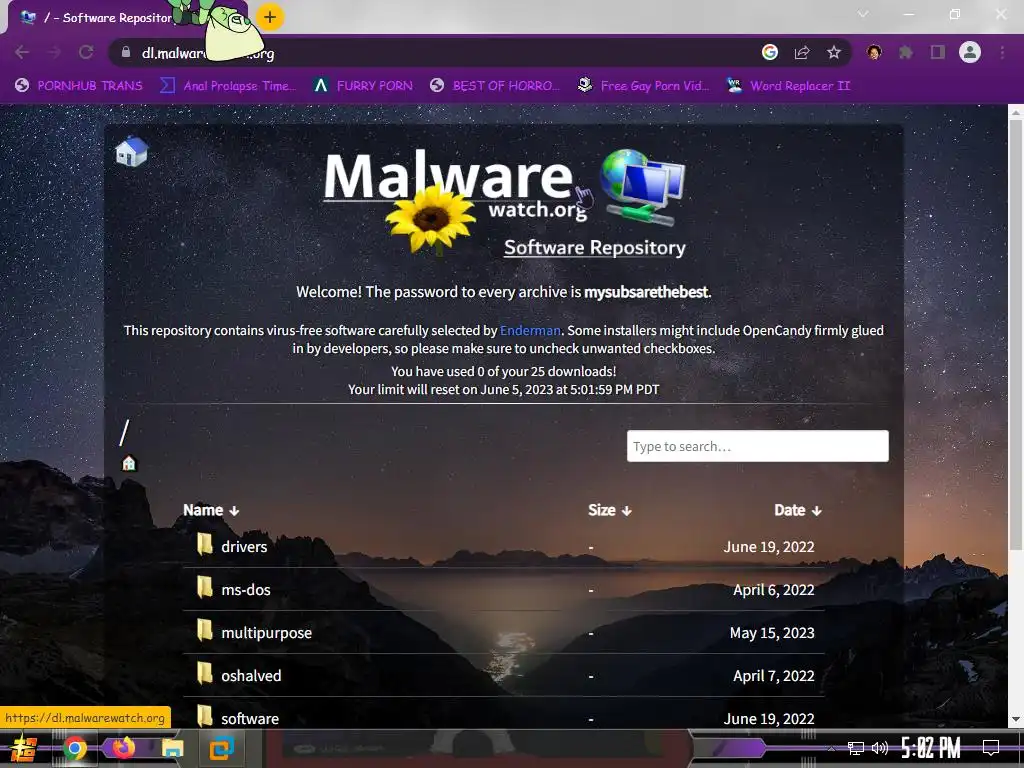
Task: Click the scrollbar down arrow
Action: [x=1016, y=720]
